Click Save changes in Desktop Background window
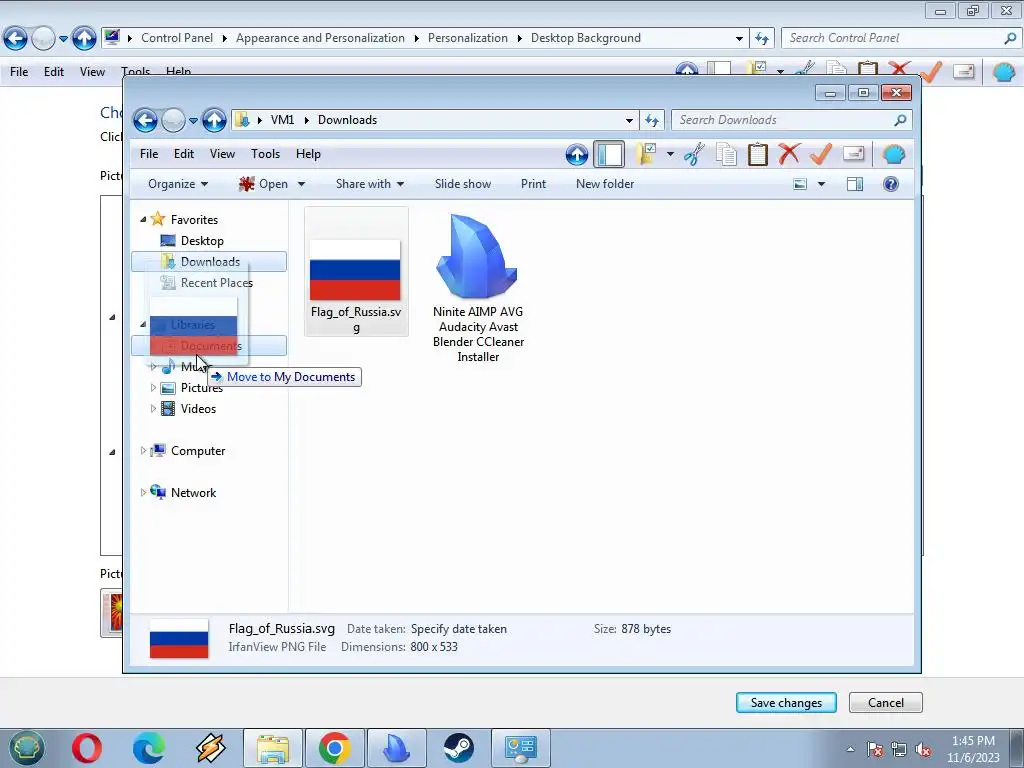 [x=786, y=703]
